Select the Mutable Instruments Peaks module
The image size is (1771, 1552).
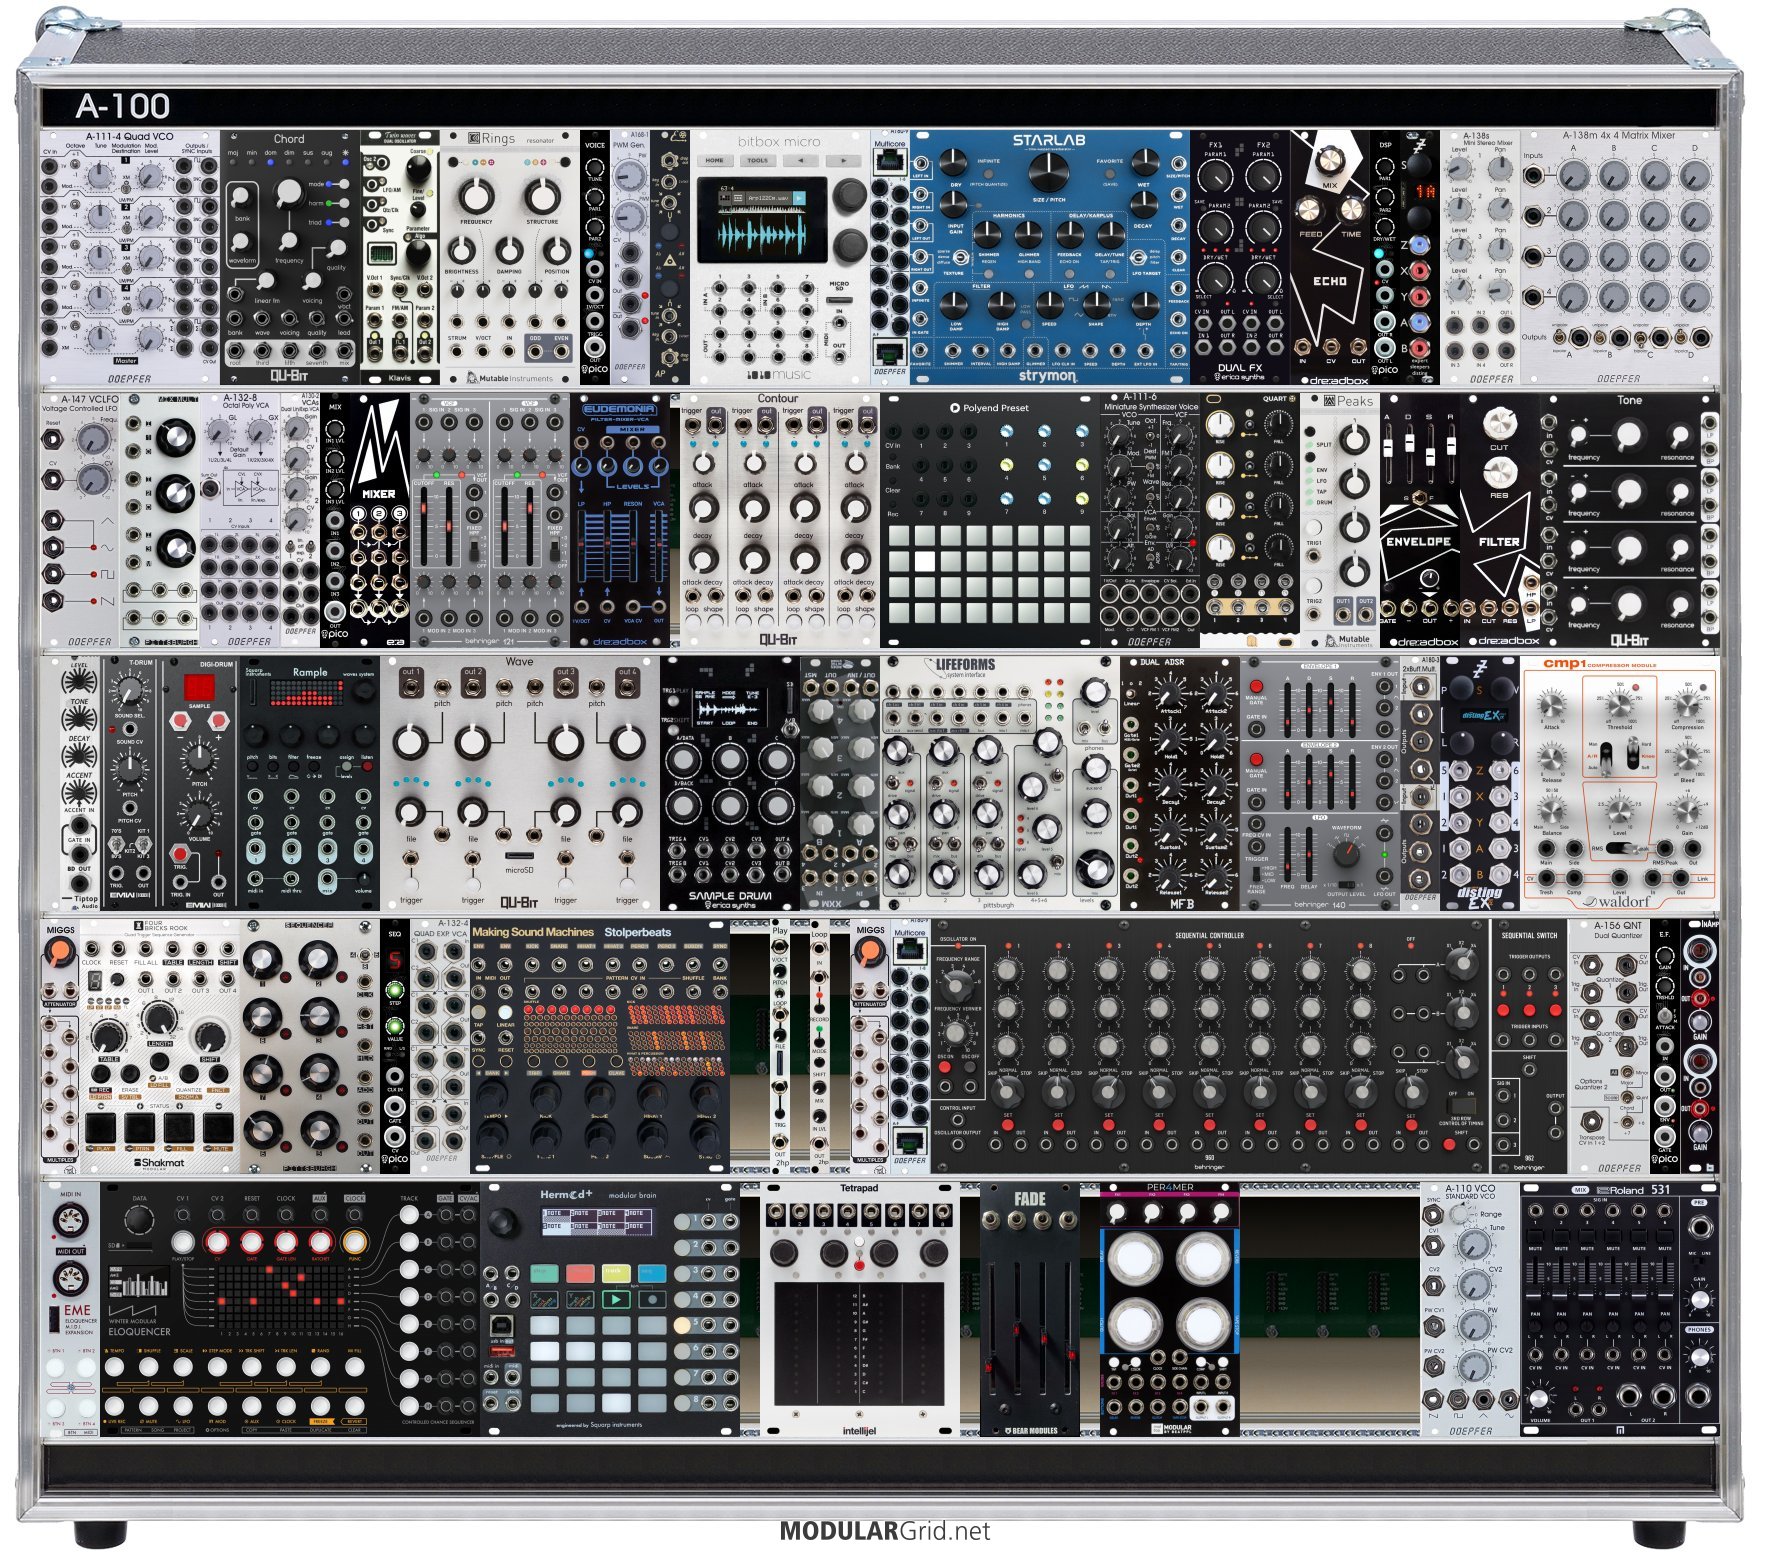[x=1340, y=520]
